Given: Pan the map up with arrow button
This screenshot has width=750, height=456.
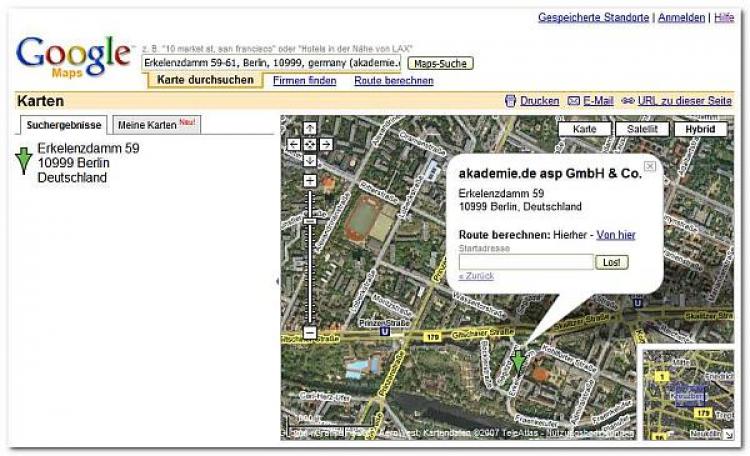Looking at the screenshot, I should coord(310,129).
